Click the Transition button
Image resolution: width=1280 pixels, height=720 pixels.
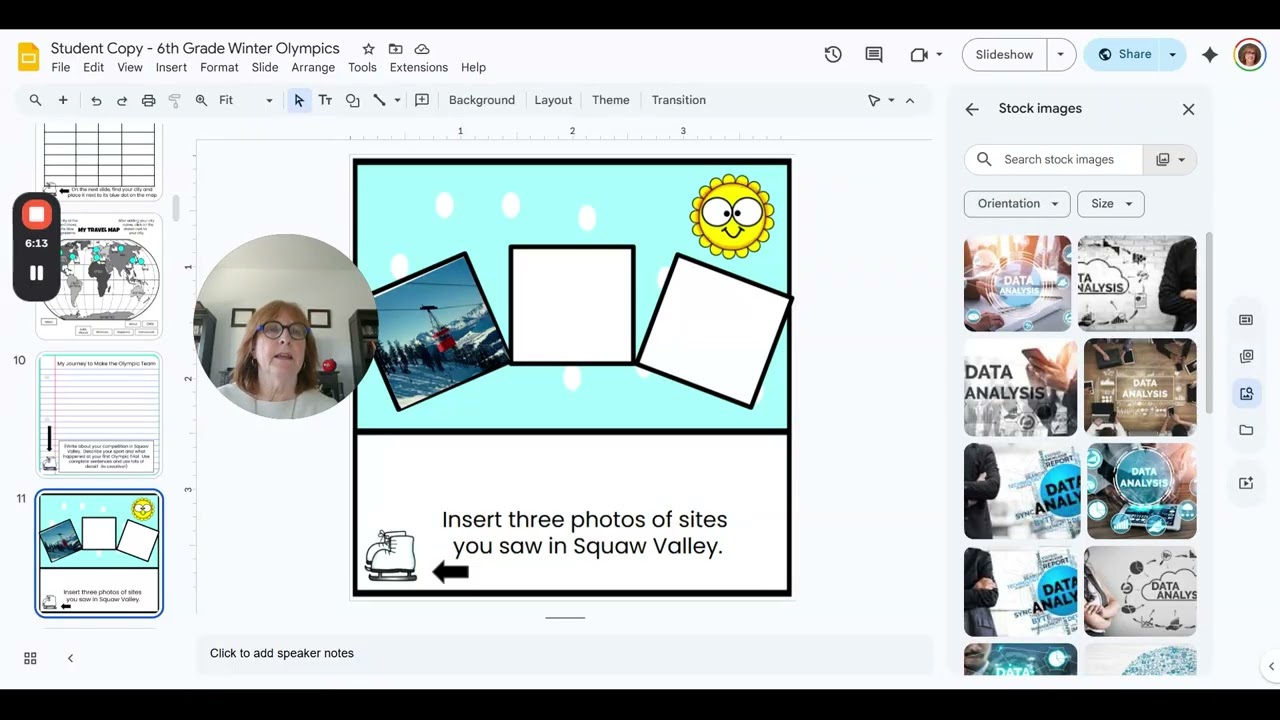tap(679, 100)
